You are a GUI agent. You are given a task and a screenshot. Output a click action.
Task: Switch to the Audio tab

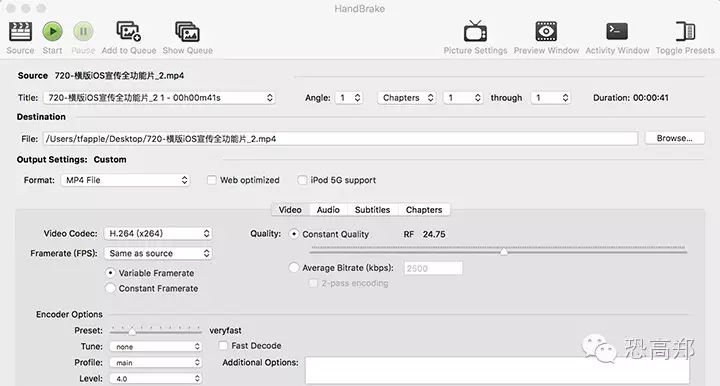coord(328,210)
